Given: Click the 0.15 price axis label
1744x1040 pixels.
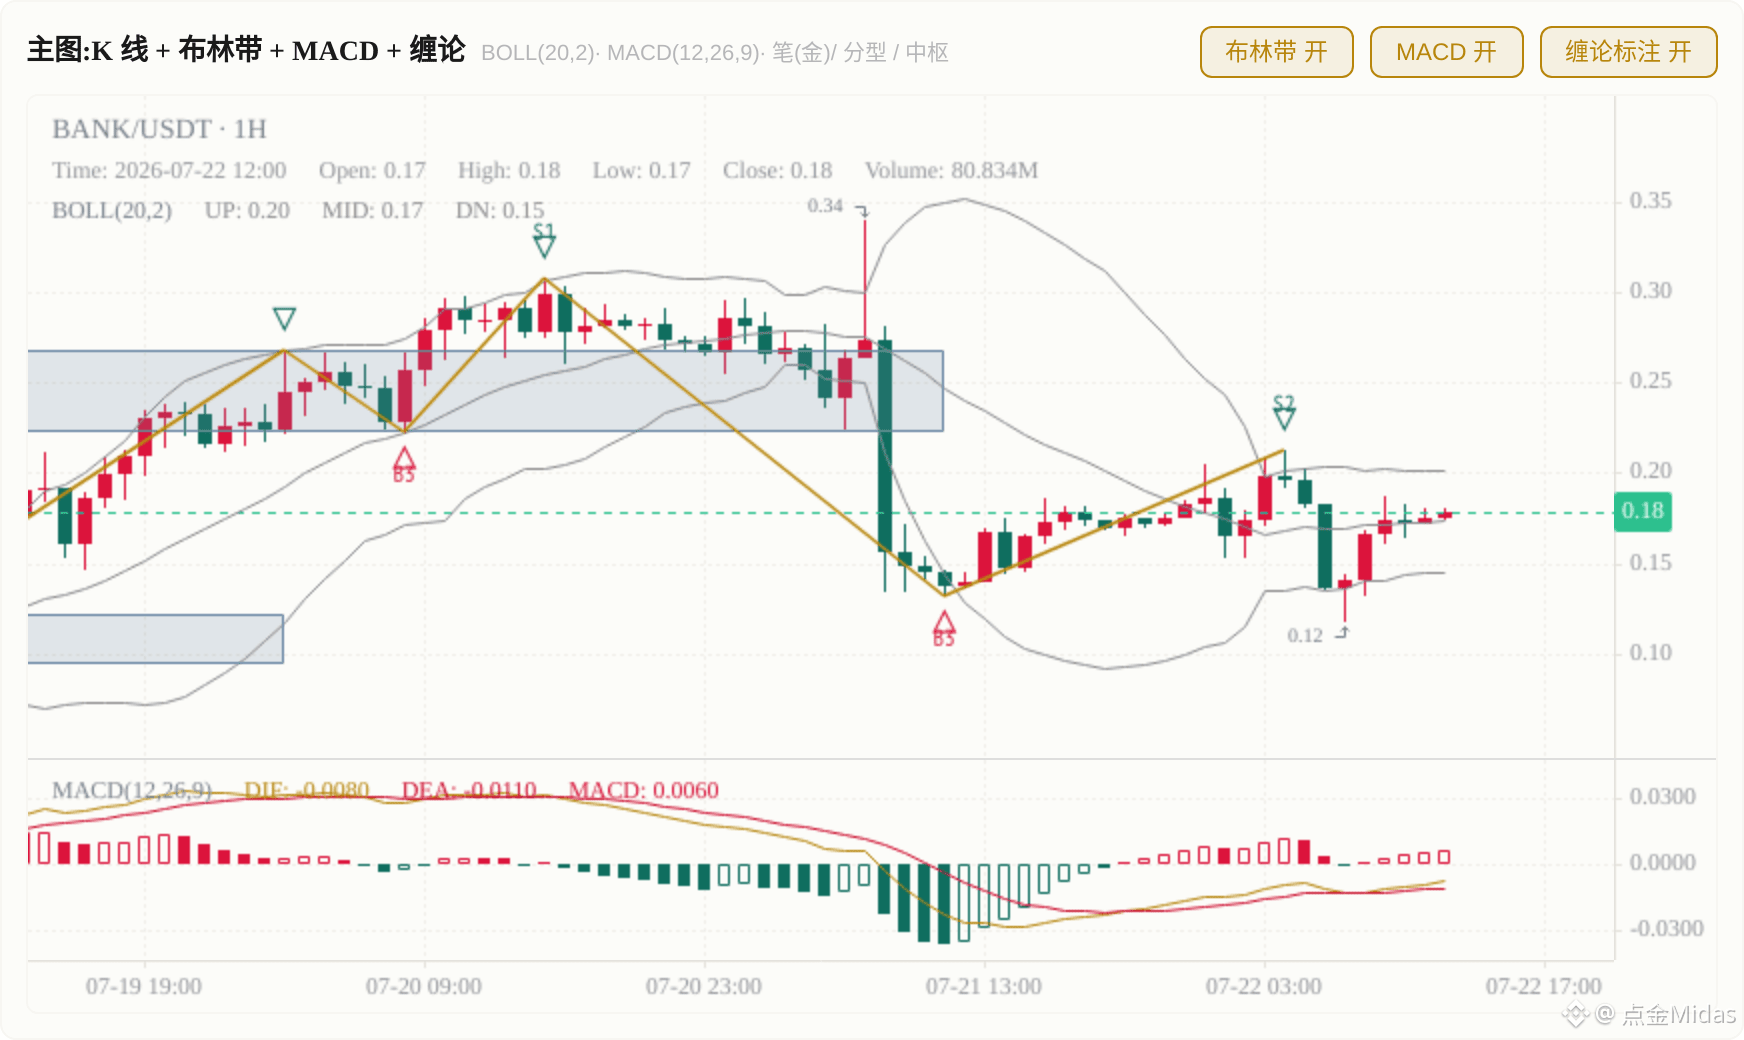Looking at the screenshot, I should point(1651,562).
